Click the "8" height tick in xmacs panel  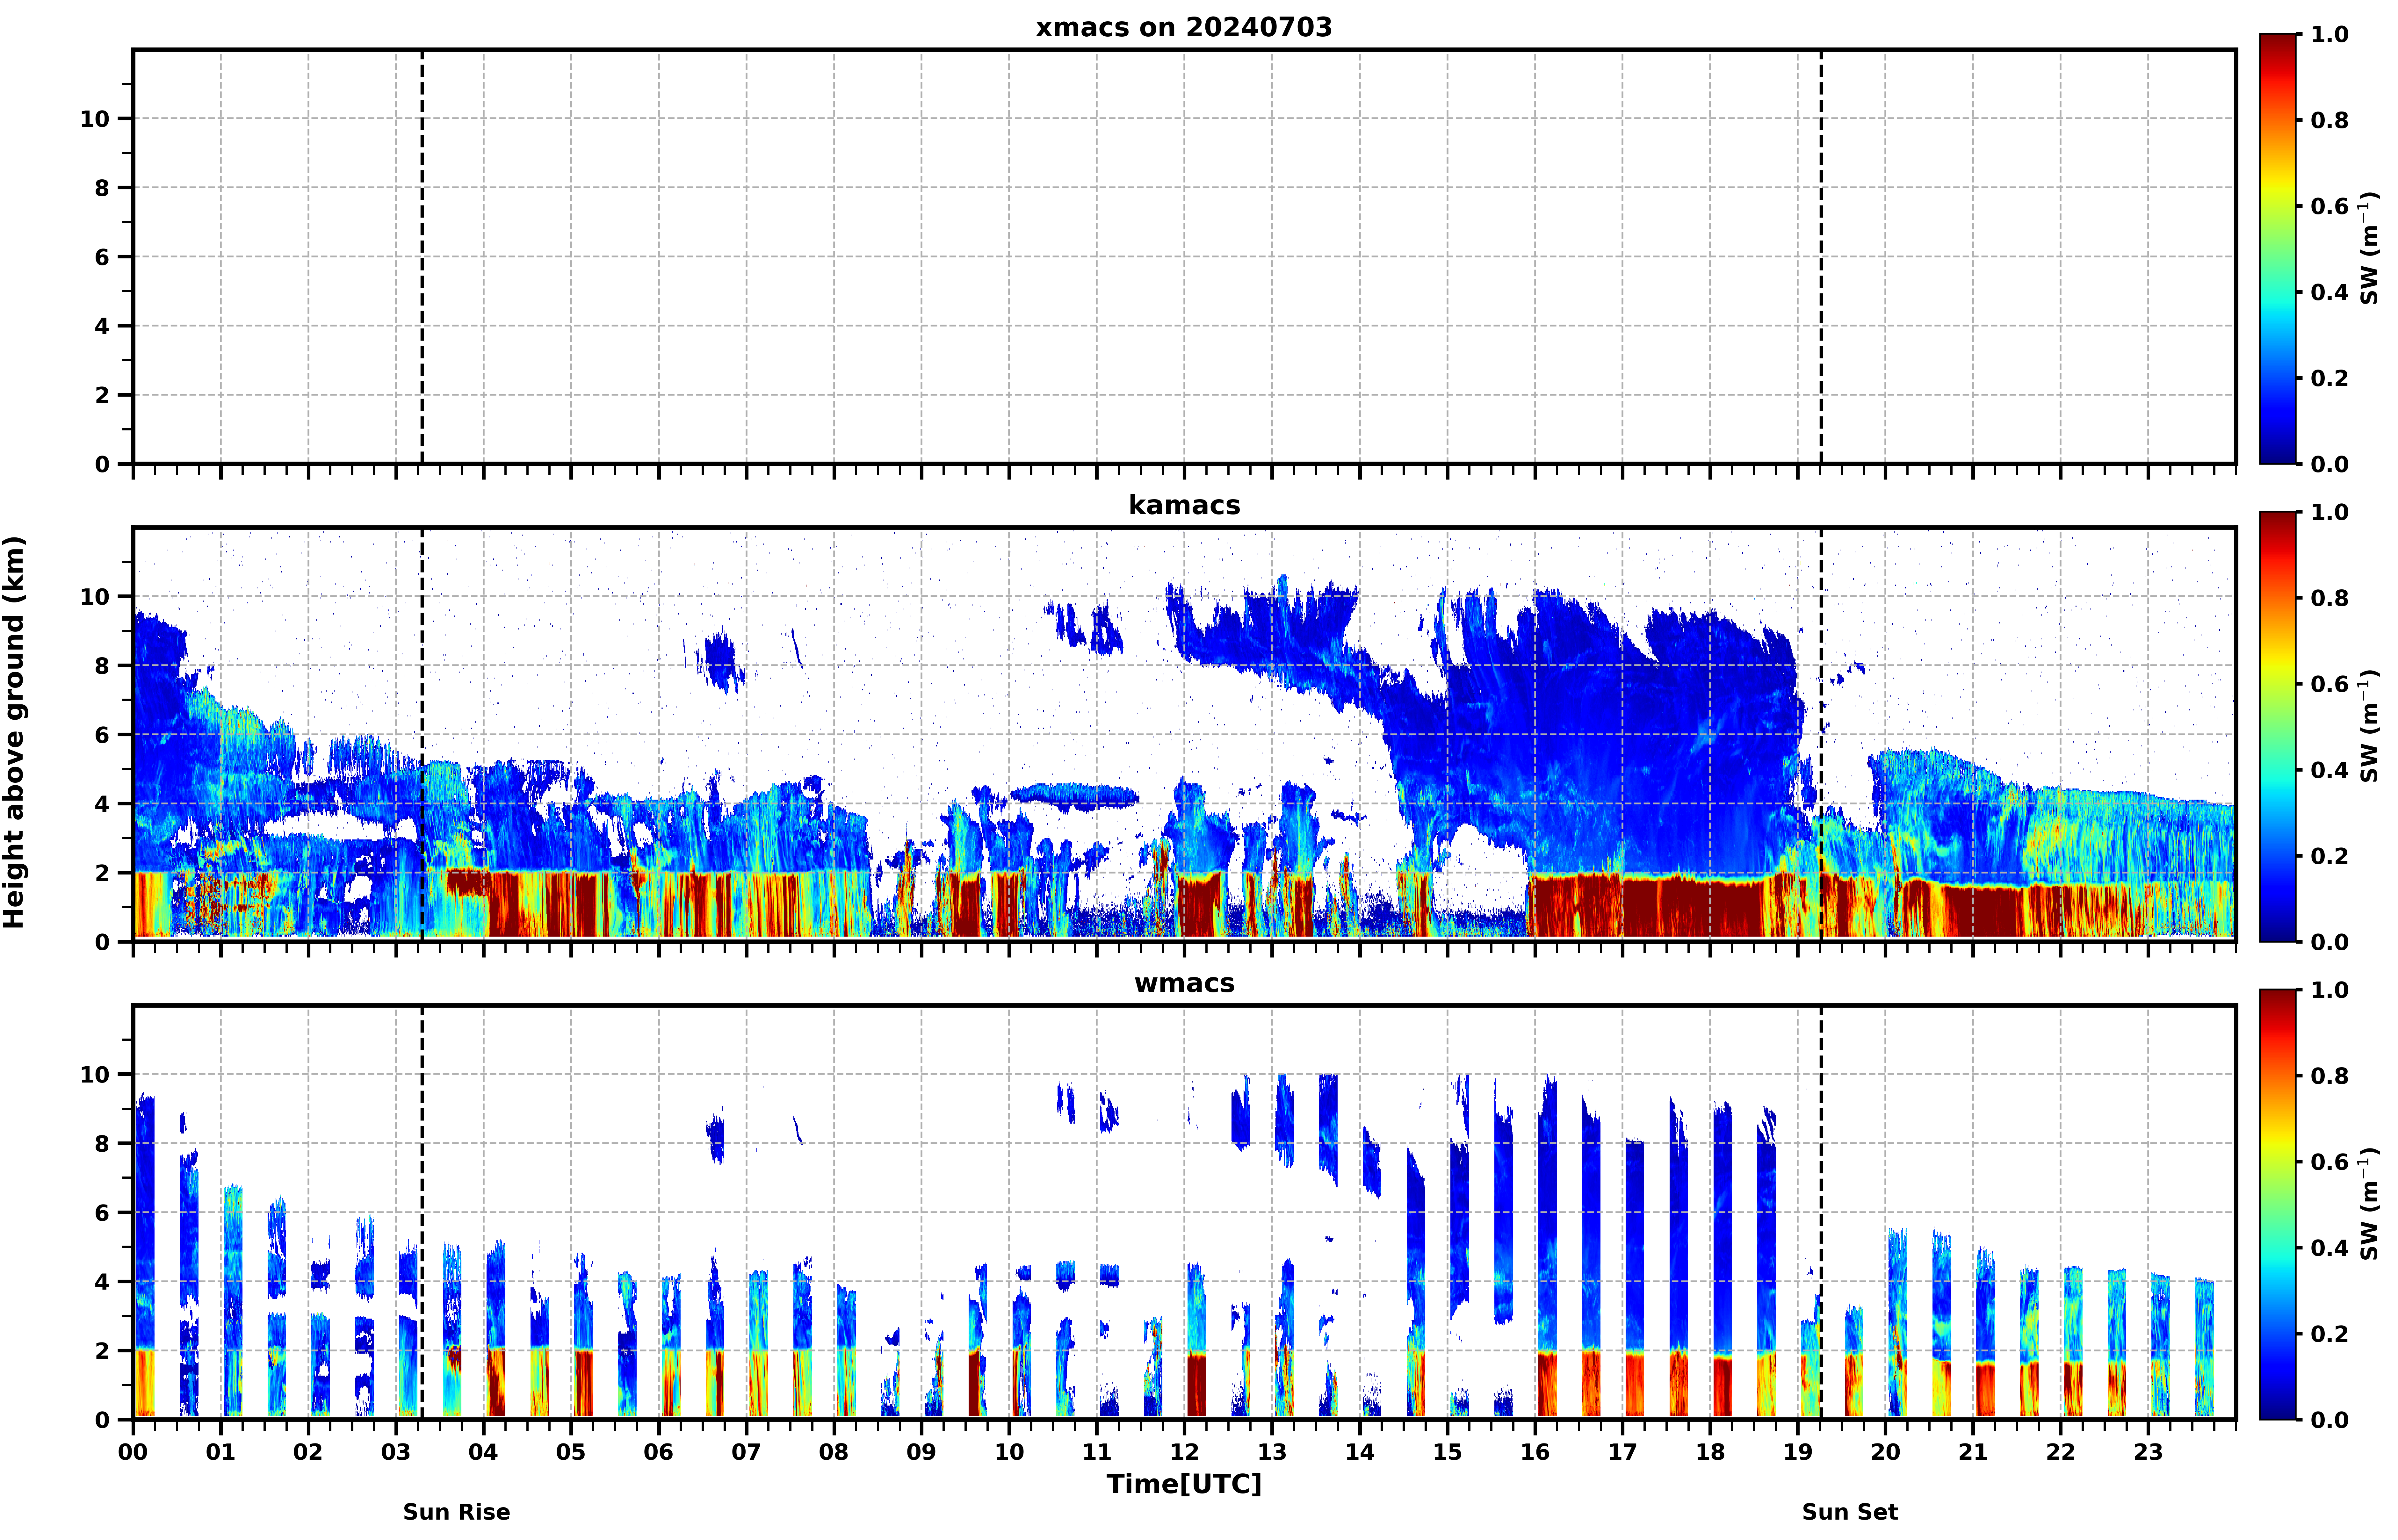102,188
